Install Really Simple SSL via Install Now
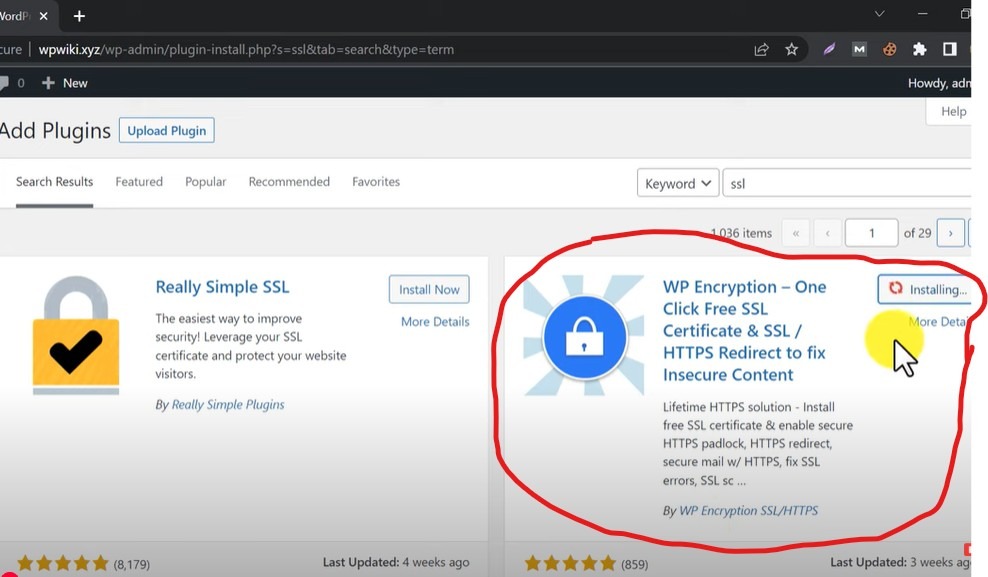The image size is (988, 577). 429,289
